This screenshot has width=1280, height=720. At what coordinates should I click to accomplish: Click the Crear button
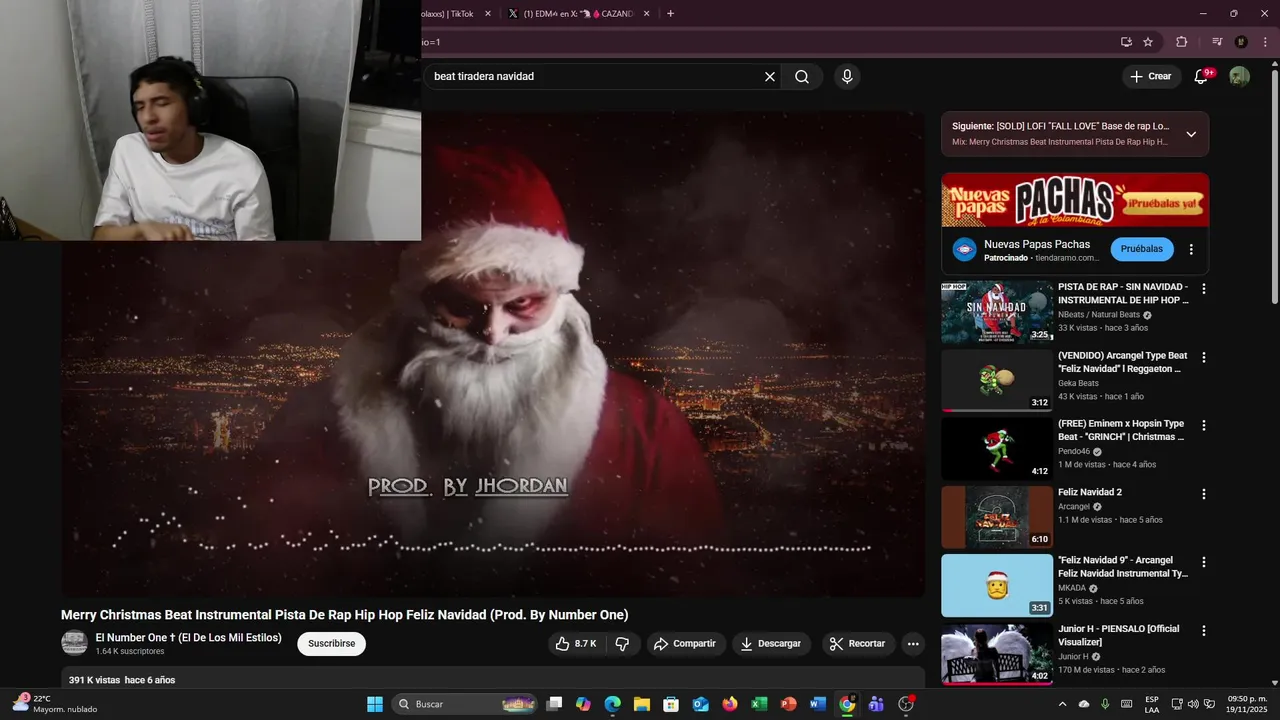pyautogui.click(x=1151, y=77)
